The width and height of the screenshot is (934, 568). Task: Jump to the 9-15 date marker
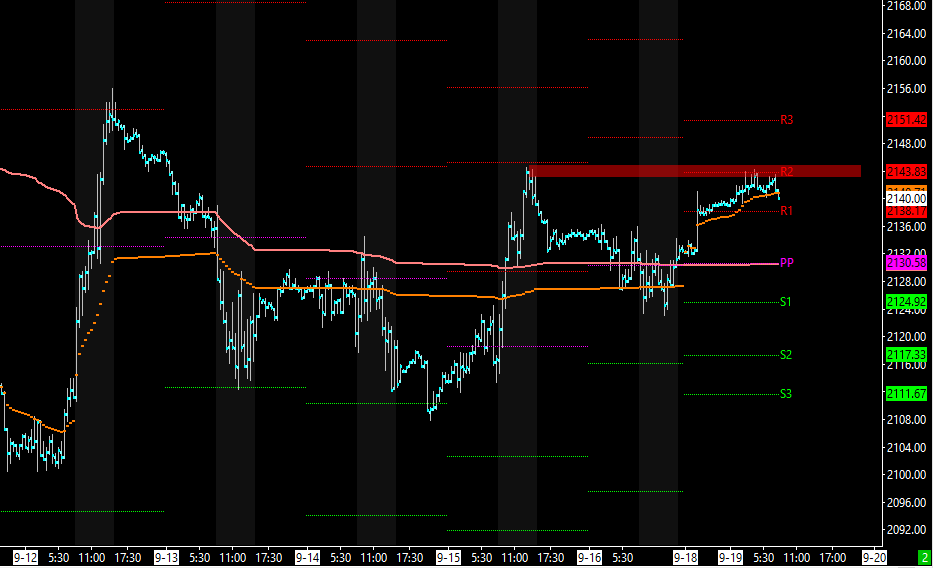point(448,558)
